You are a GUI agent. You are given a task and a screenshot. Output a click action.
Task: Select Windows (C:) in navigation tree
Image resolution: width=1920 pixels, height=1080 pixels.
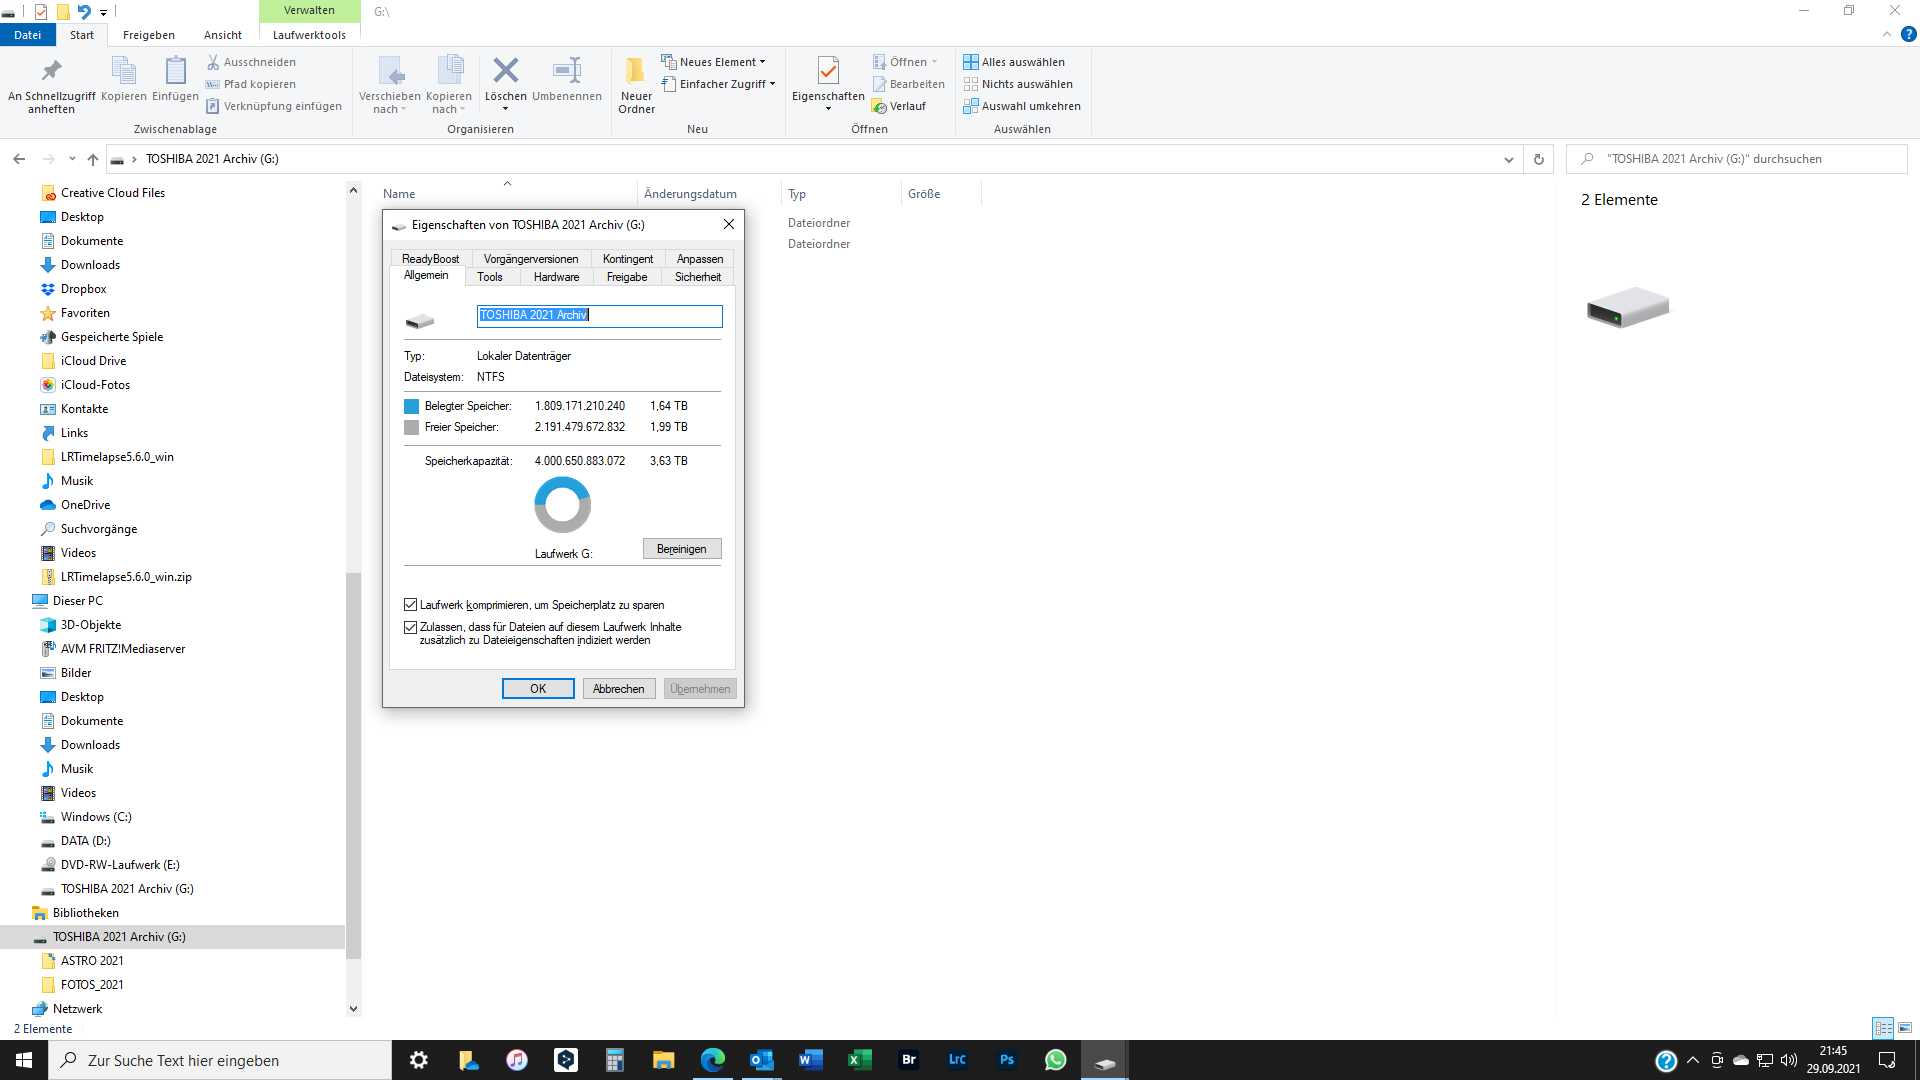pos(96,817)
